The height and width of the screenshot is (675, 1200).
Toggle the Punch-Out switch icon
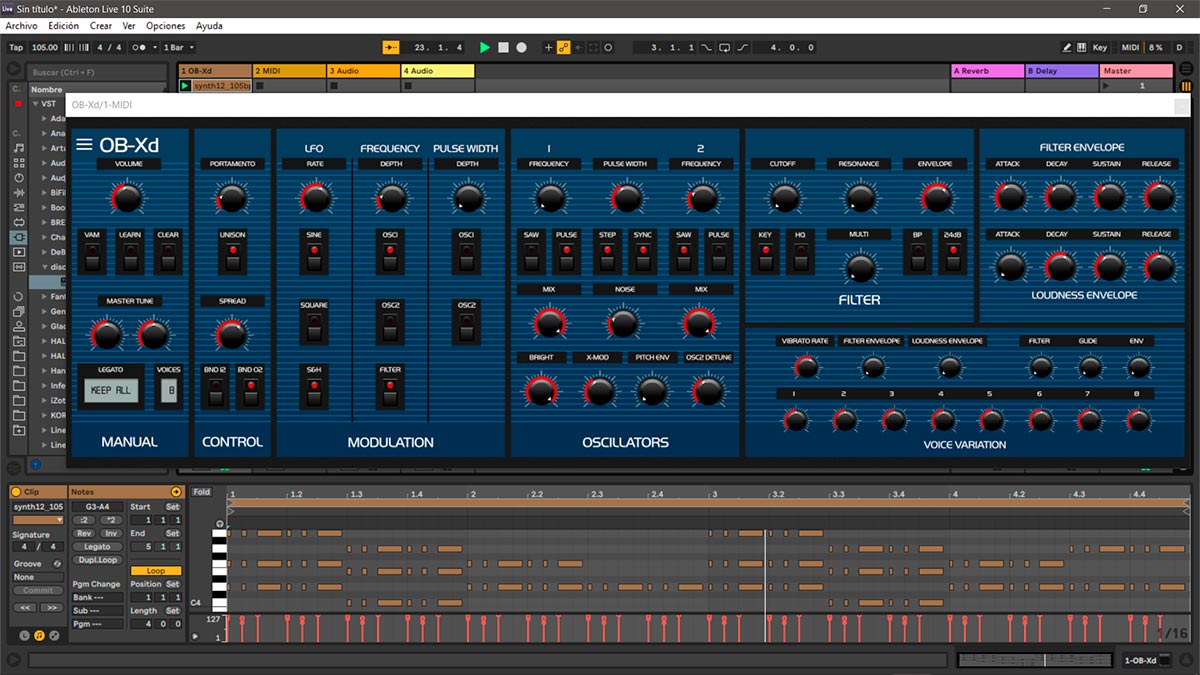pyautogui.click(x=742, y=47)
